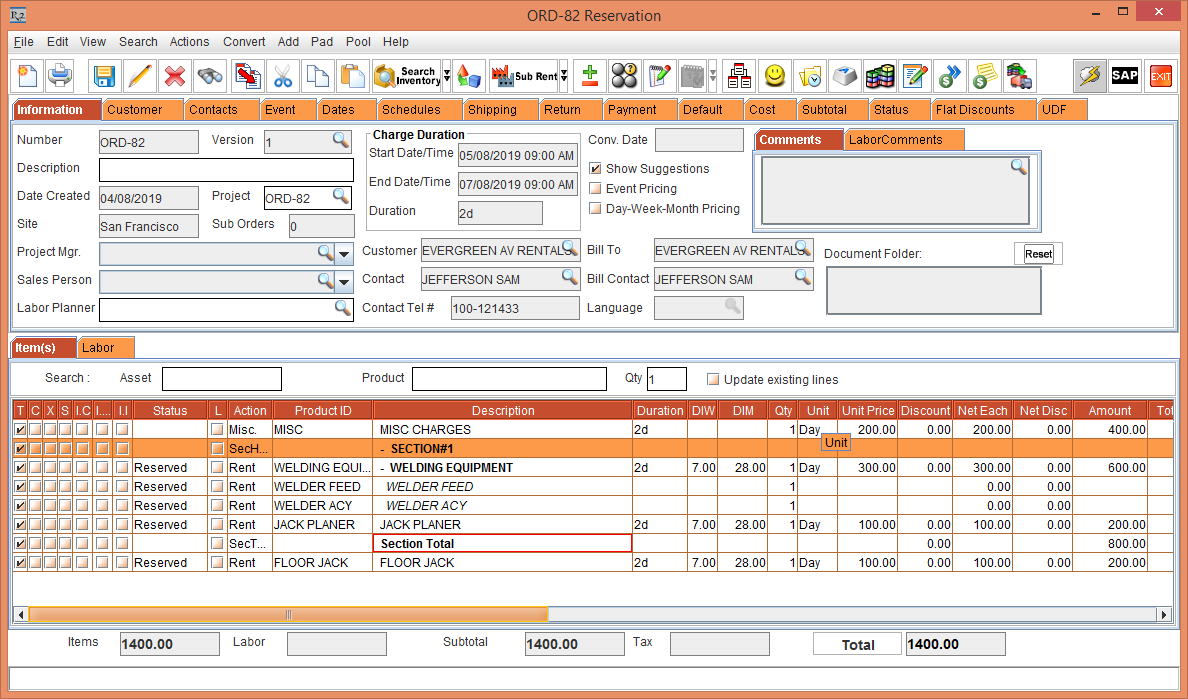1188x699 pixels.
Task: Check the Update existing lines checkbox
Action: (713, 380)
